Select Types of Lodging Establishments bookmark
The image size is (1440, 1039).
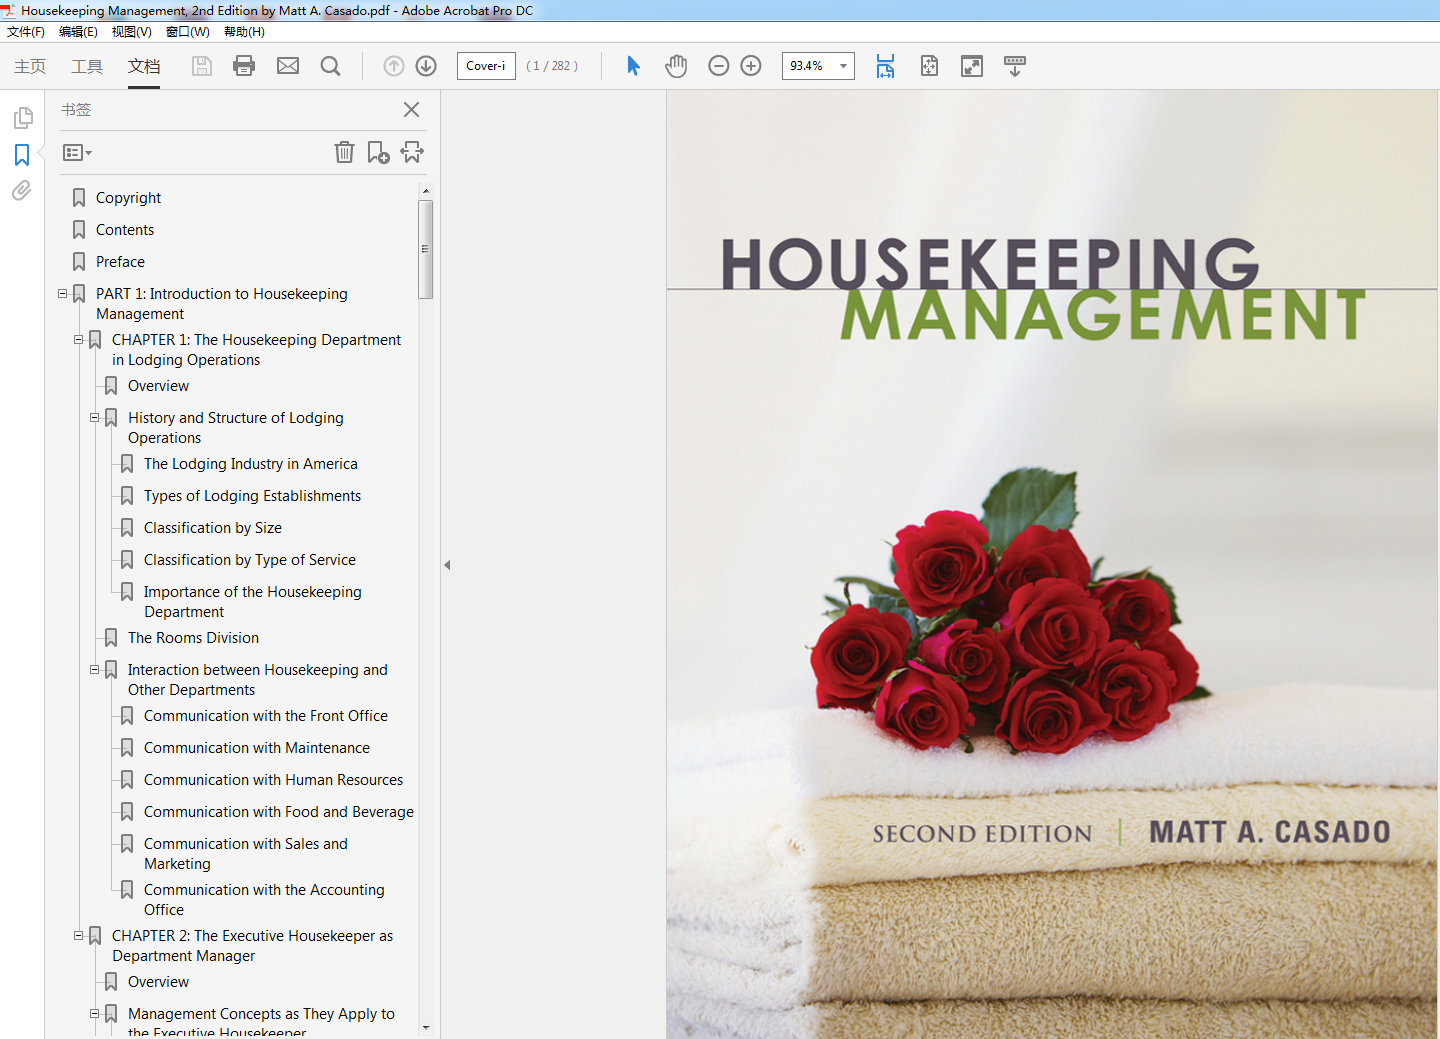coord(252,496)
